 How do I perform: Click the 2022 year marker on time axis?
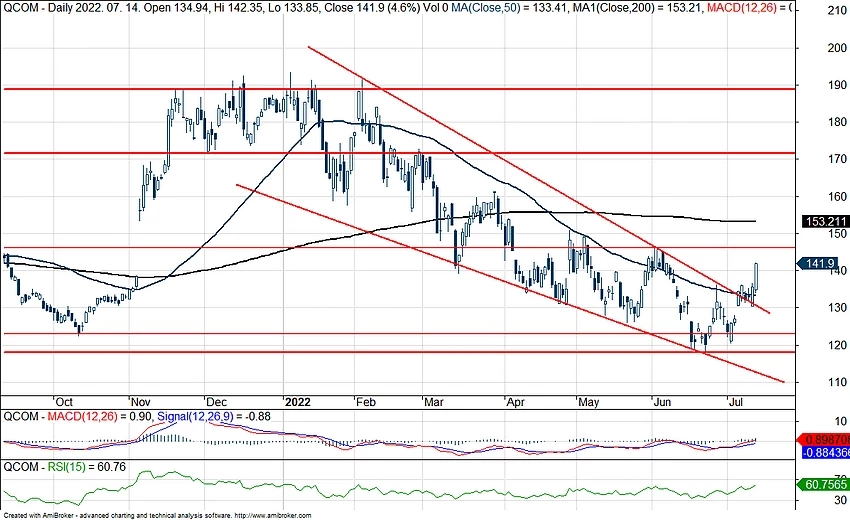tap(299, 399)
